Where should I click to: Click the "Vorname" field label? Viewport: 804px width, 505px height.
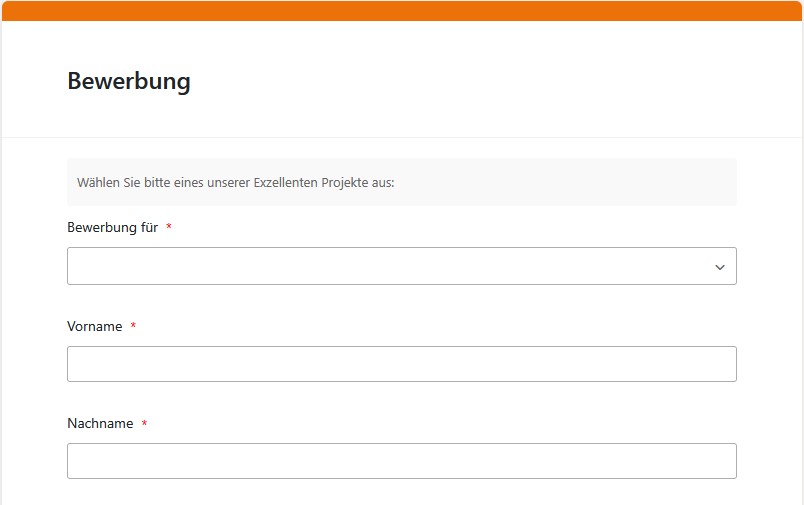[x=94, y=326]
